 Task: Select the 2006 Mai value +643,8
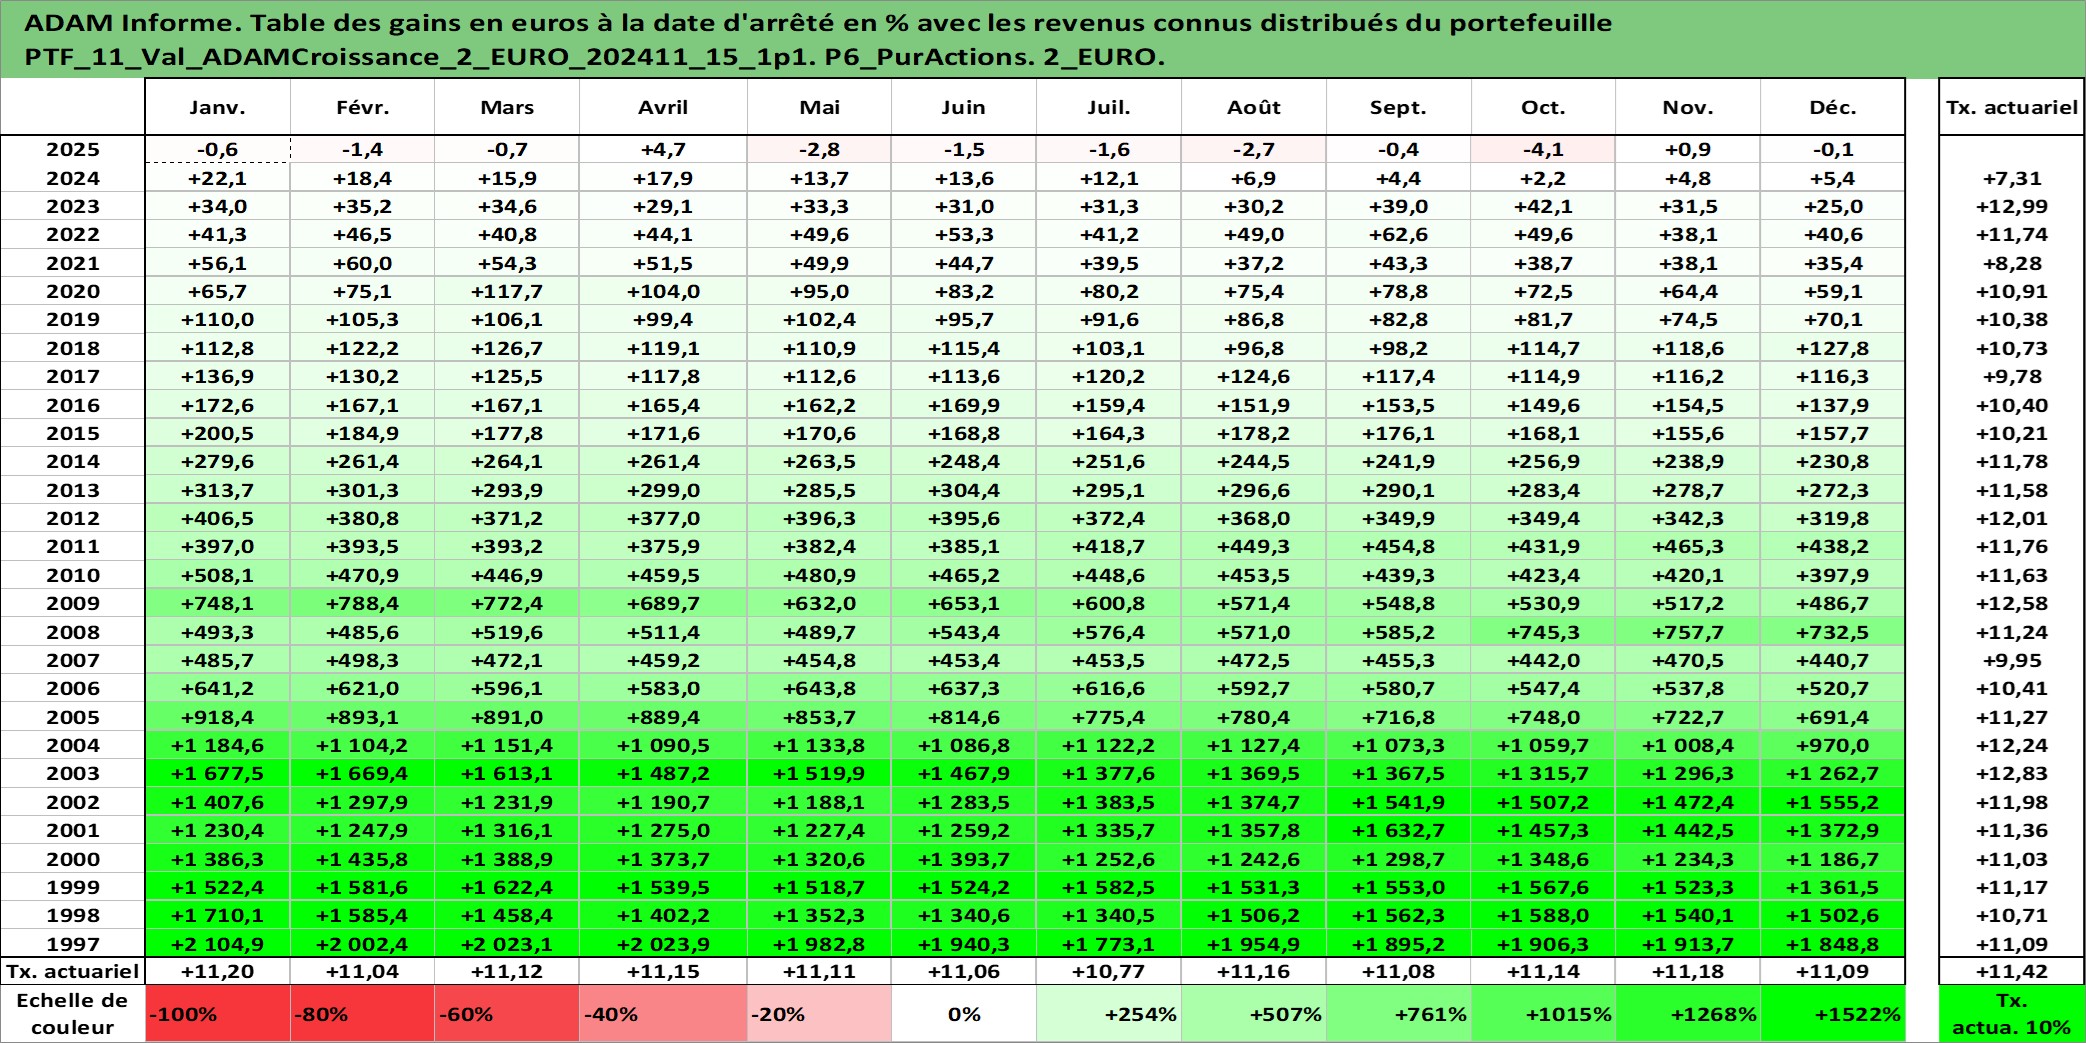point(819,688)
